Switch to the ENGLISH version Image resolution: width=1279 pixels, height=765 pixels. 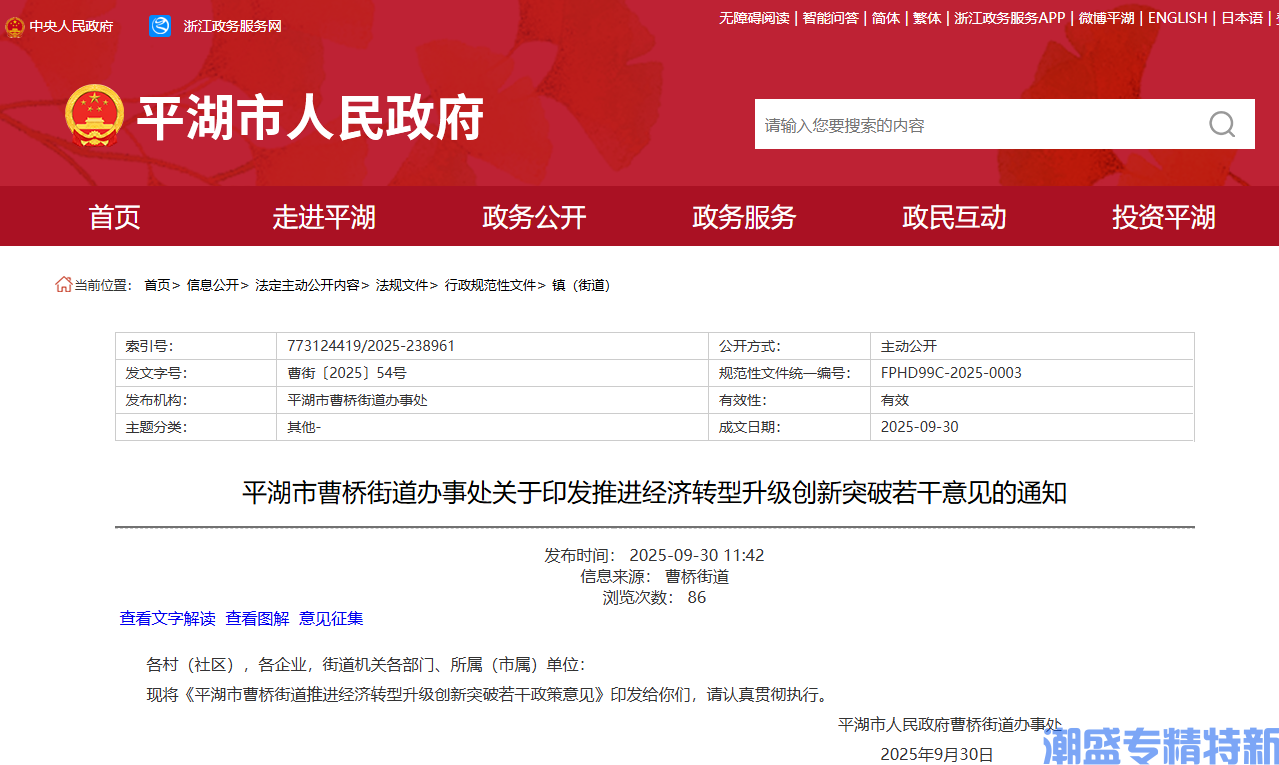click(1177, 18)
